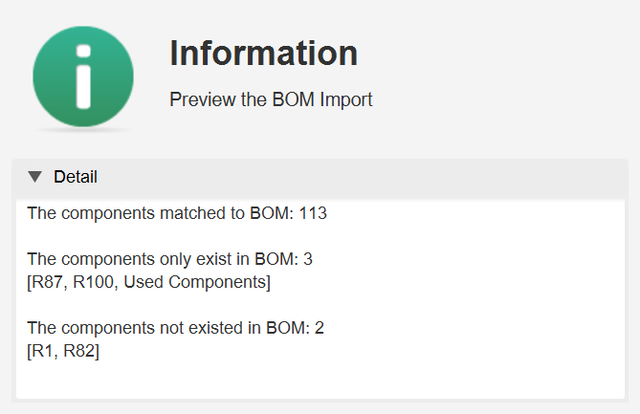
Task: Click the green Information circle icon
Action: (x=83, y=76)
